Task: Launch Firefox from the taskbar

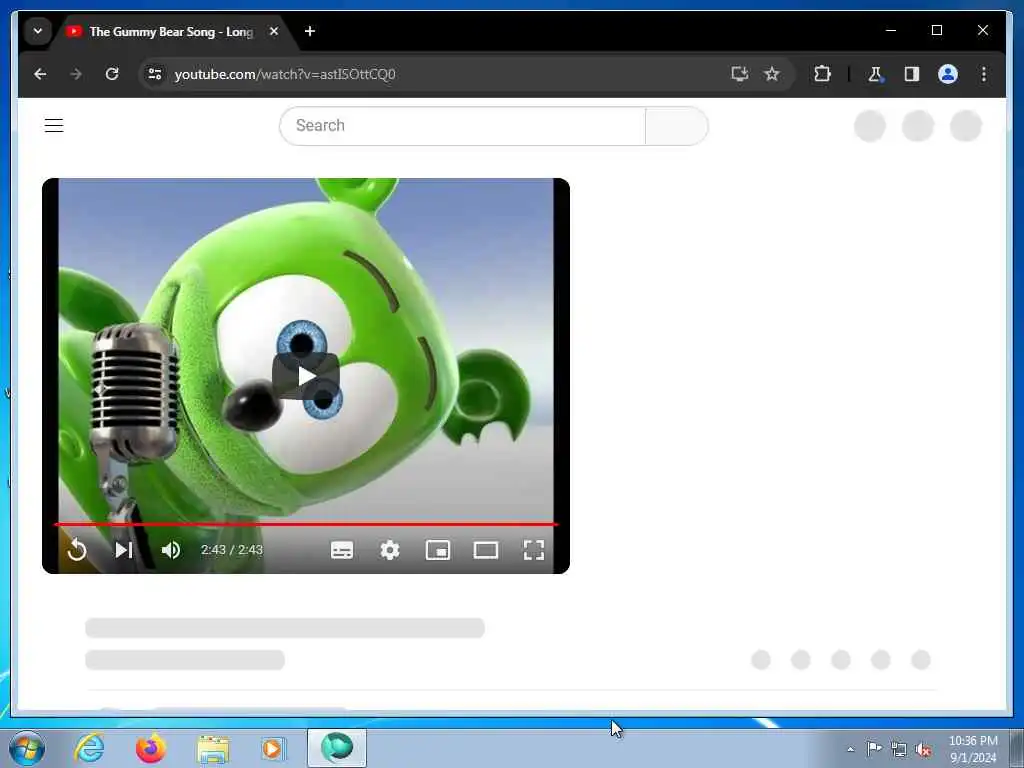Action: click(151, 748)
